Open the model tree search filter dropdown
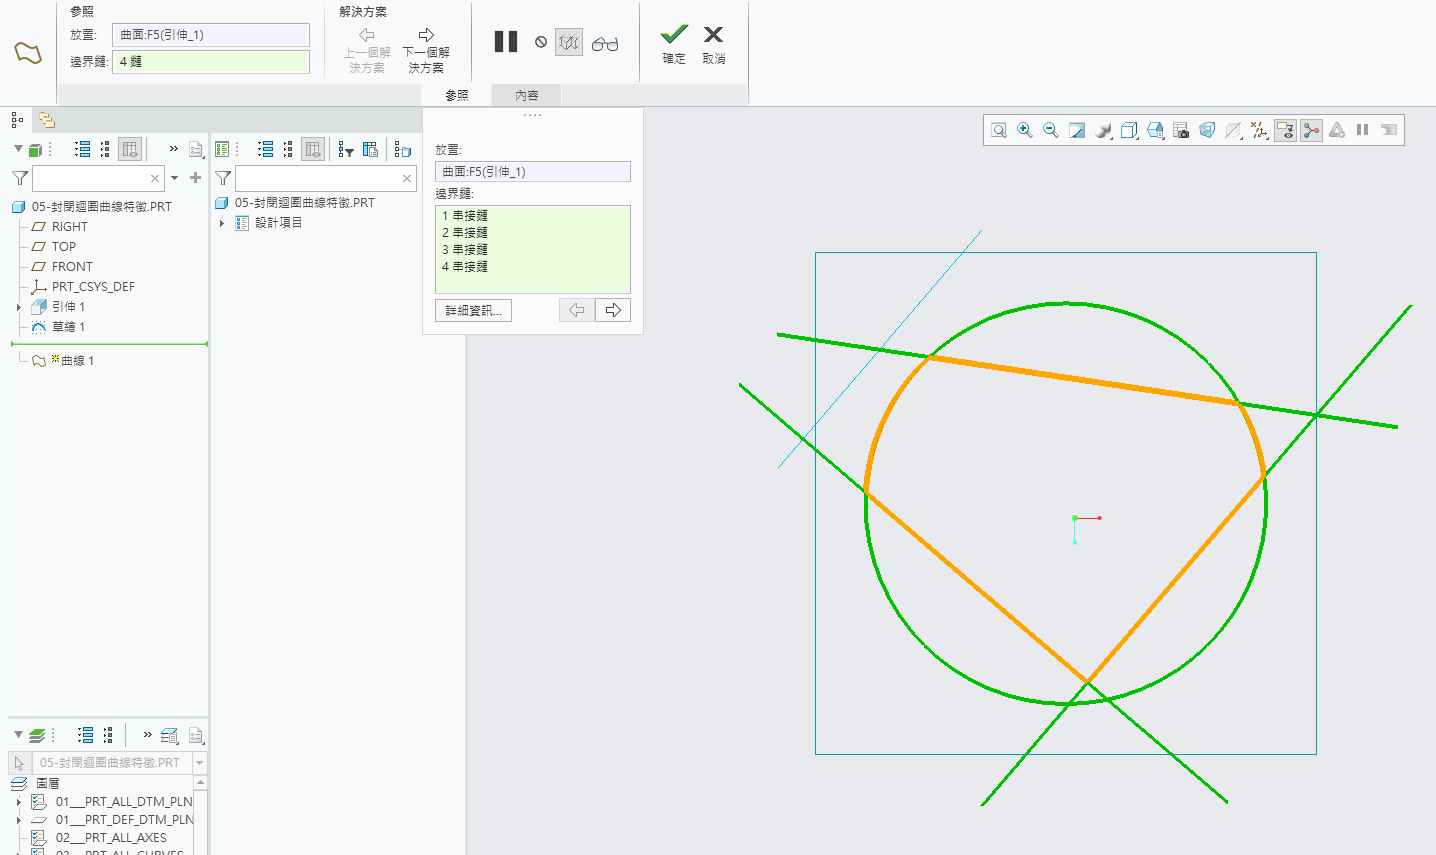1436x855 pixels. tap(175, 178)
